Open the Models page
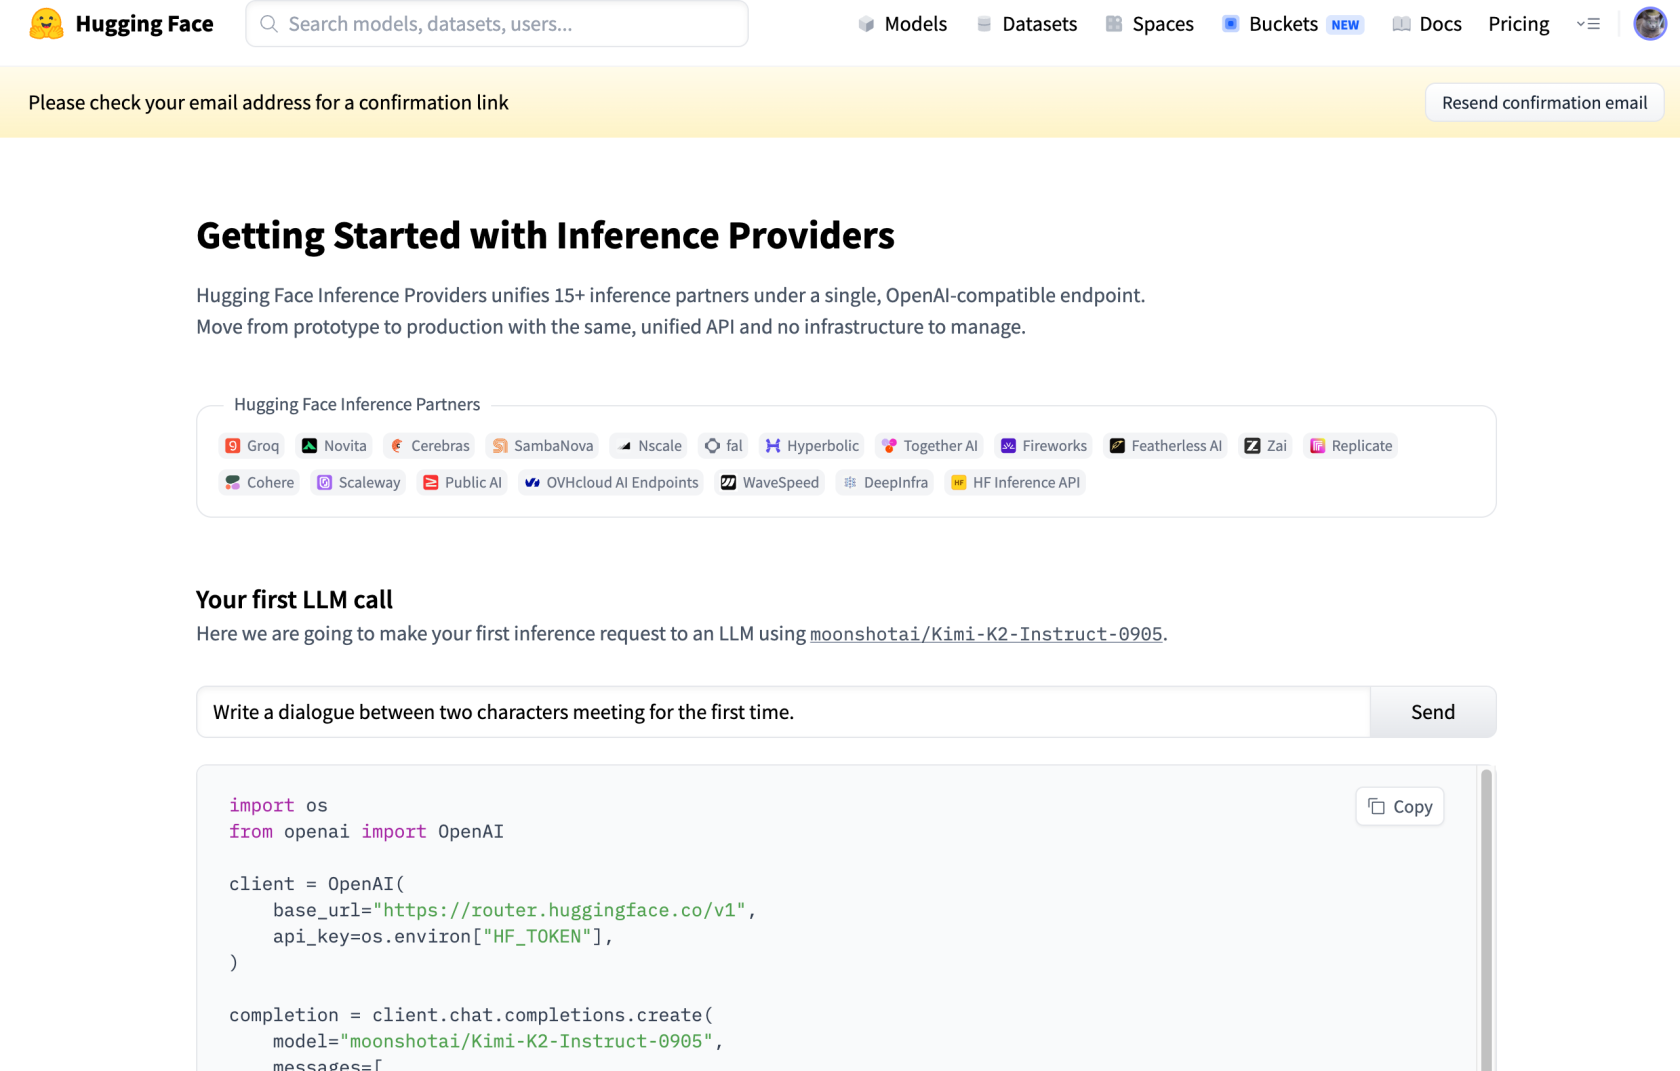 click(x=903, y=24)
